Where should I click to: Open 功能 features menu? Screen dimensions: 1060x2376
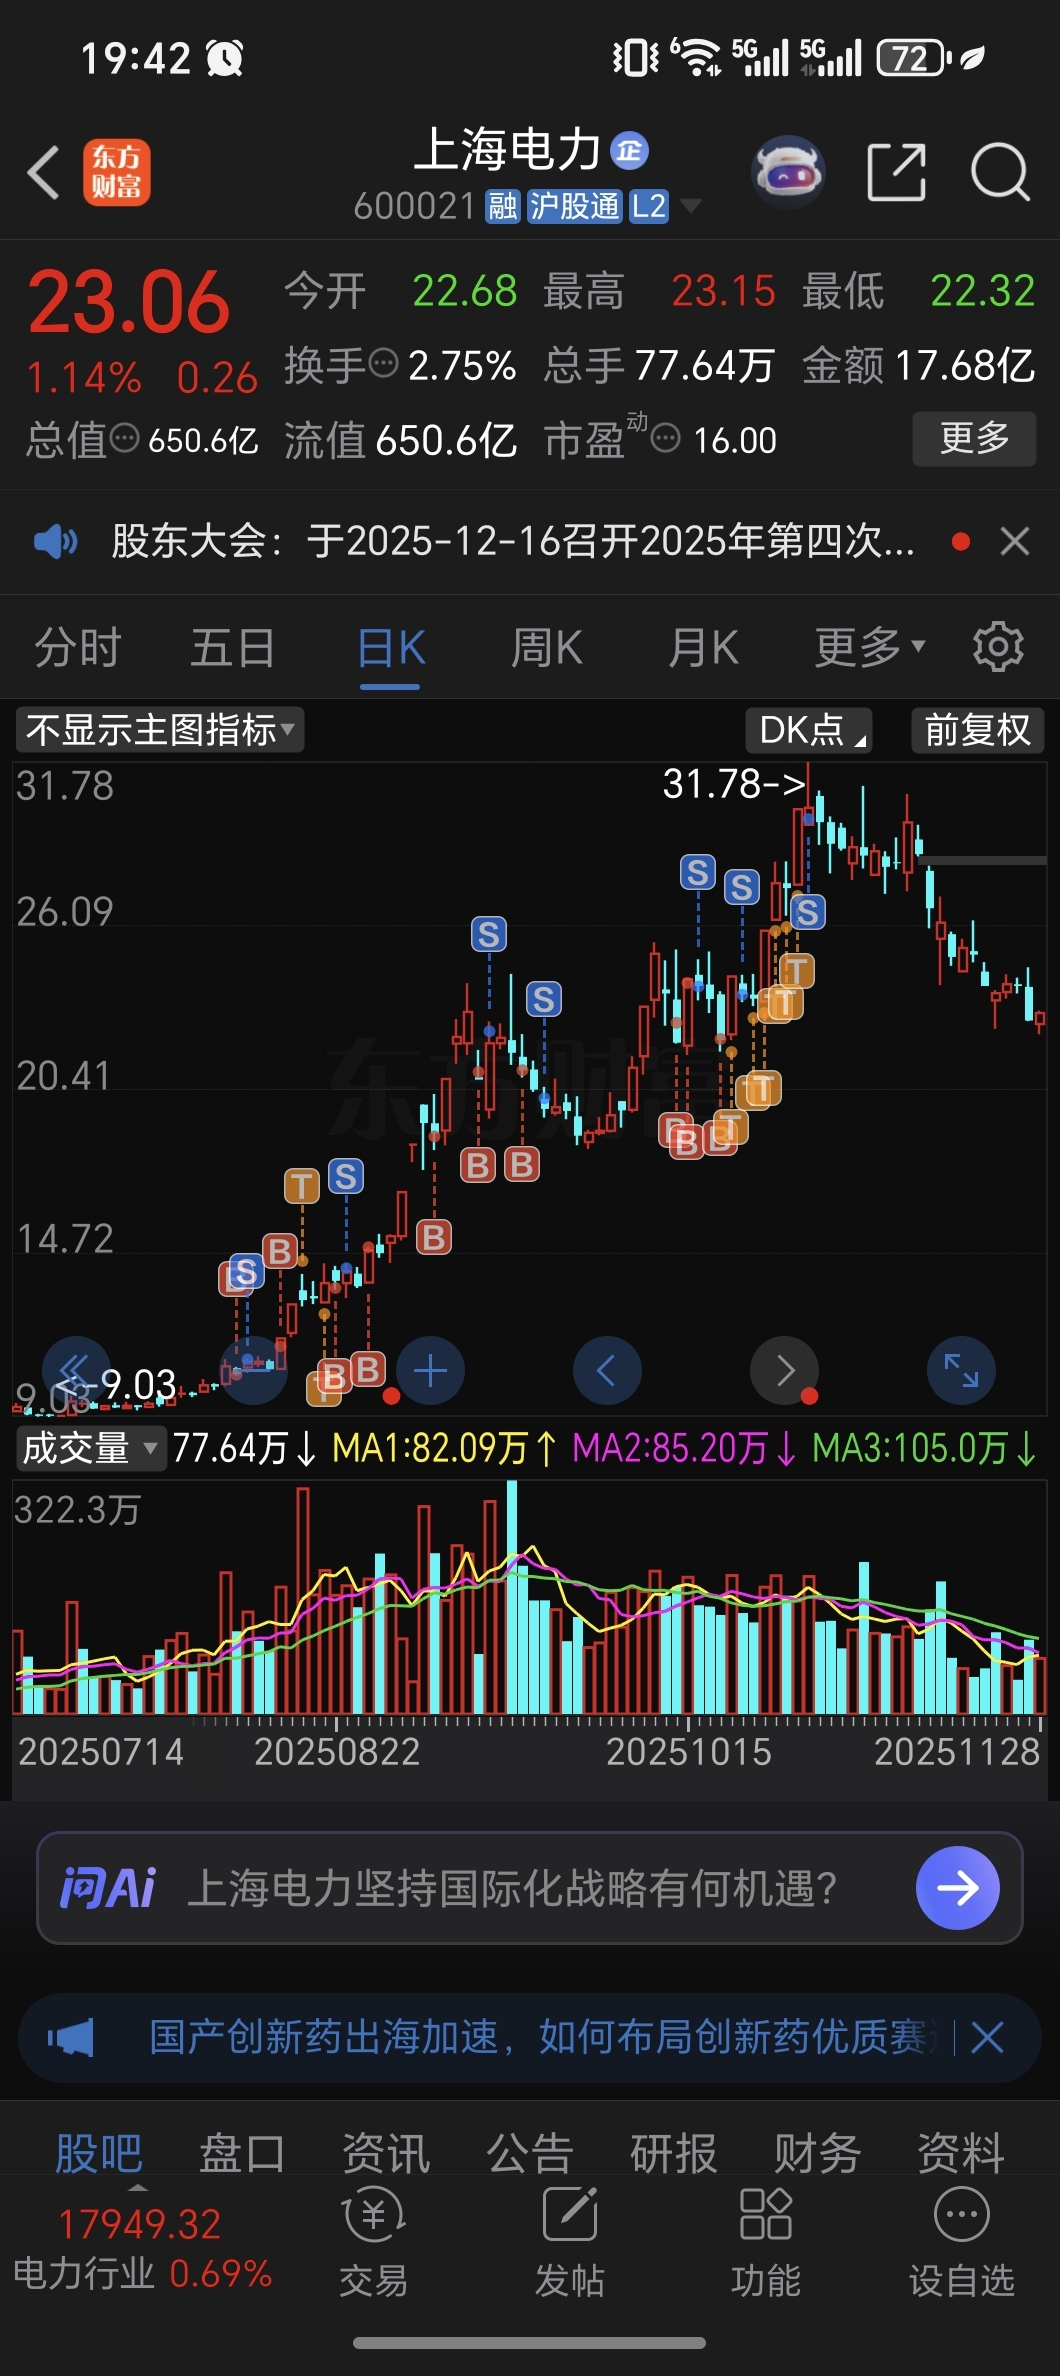point(766,2242)
